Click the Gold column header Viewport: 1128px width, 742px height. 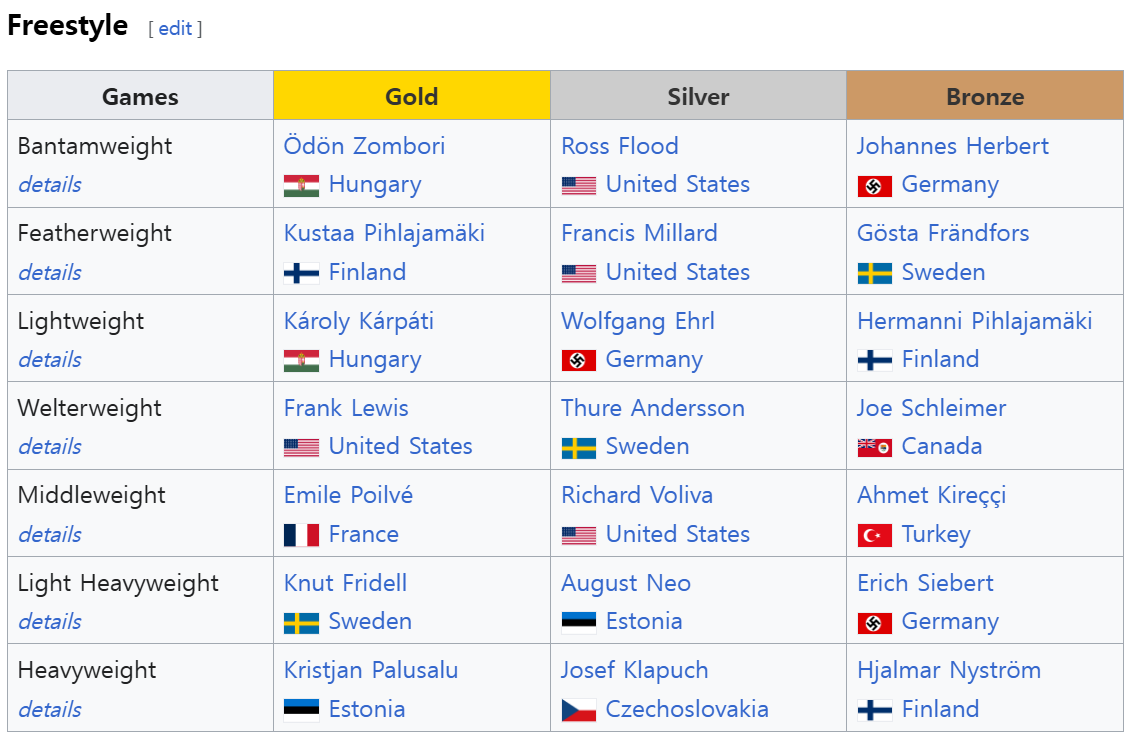(x=411, y=96)
